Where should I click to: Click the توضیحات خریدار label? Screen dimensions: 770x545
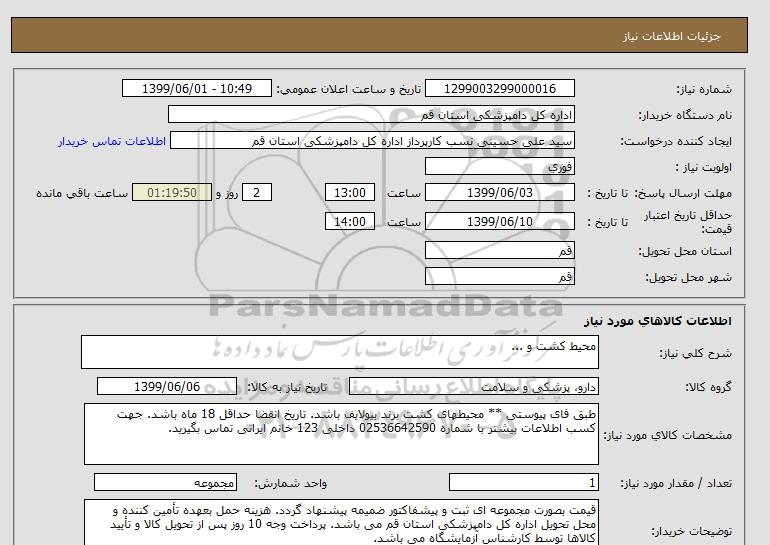(691, 531)
